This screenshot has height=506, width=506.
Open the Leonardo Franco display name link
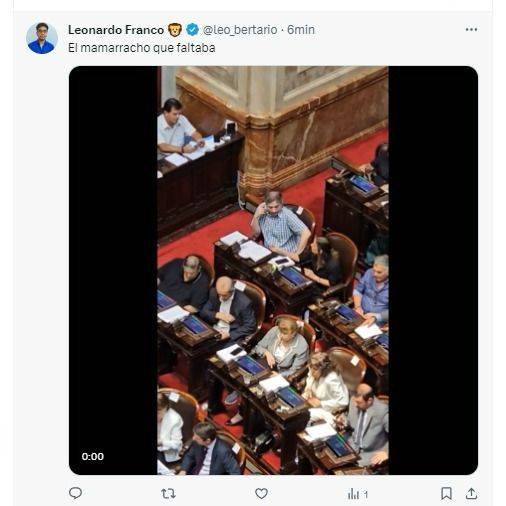click(x=116, y=30)
